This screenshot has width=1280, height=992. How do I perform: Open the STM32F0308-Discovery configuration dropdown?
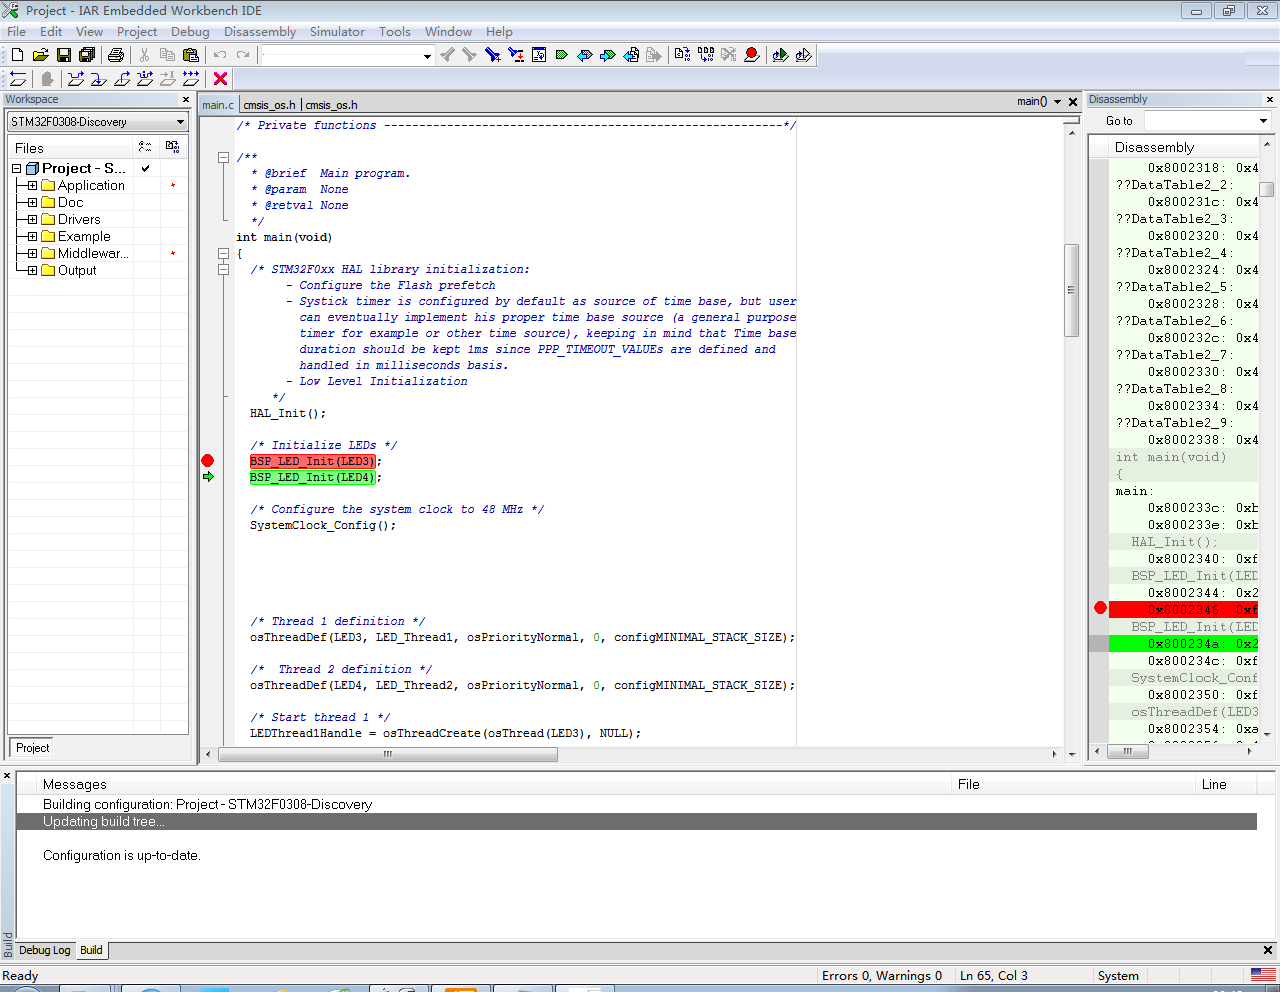[x=180, y=122]
